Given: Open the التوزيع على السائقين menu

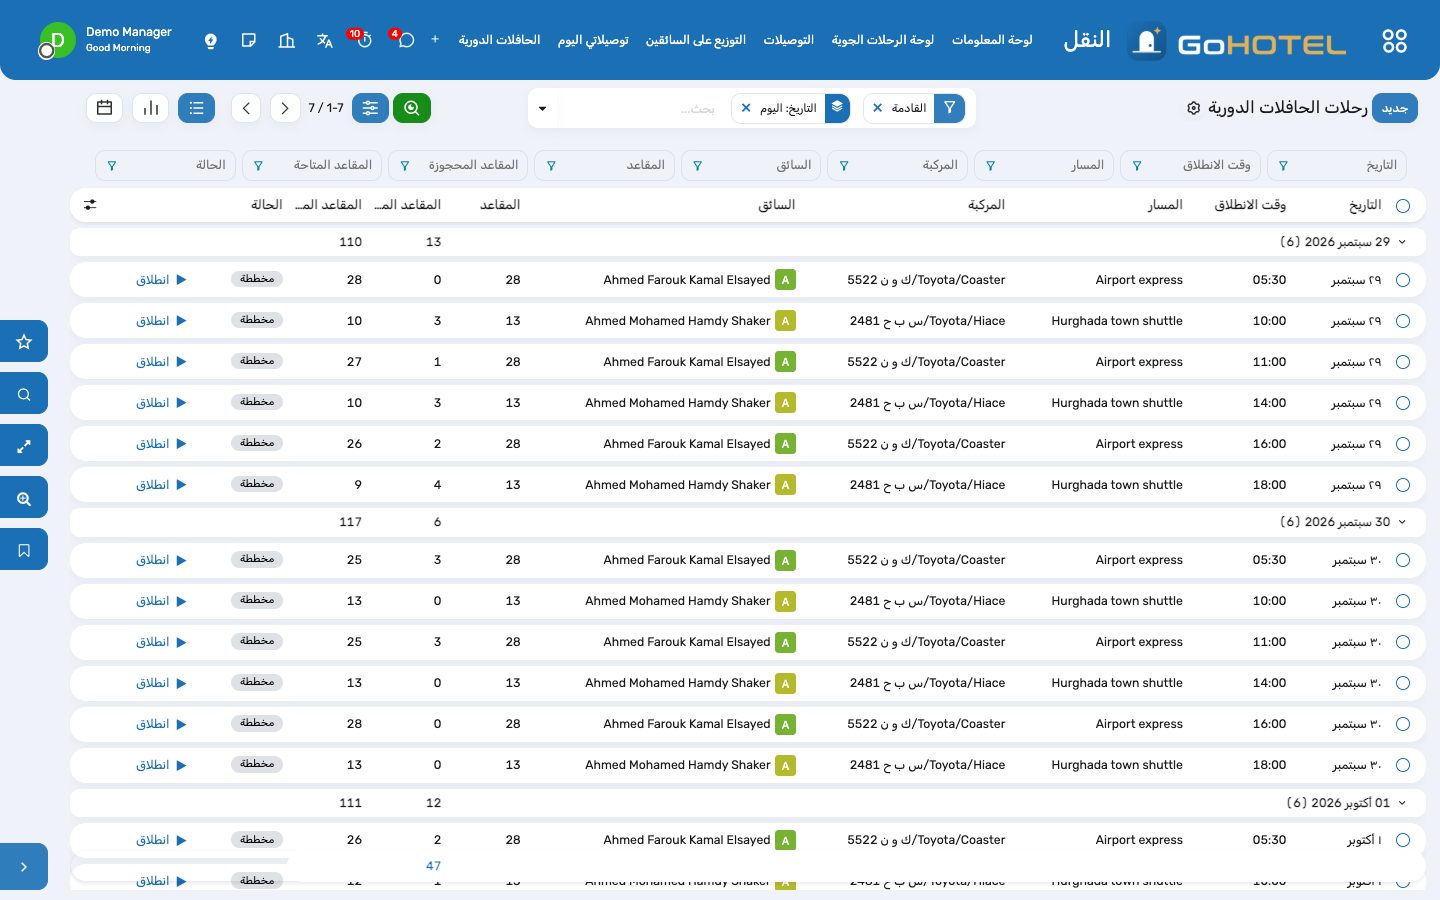Looking at the screenshot, I should coord(696,40).
